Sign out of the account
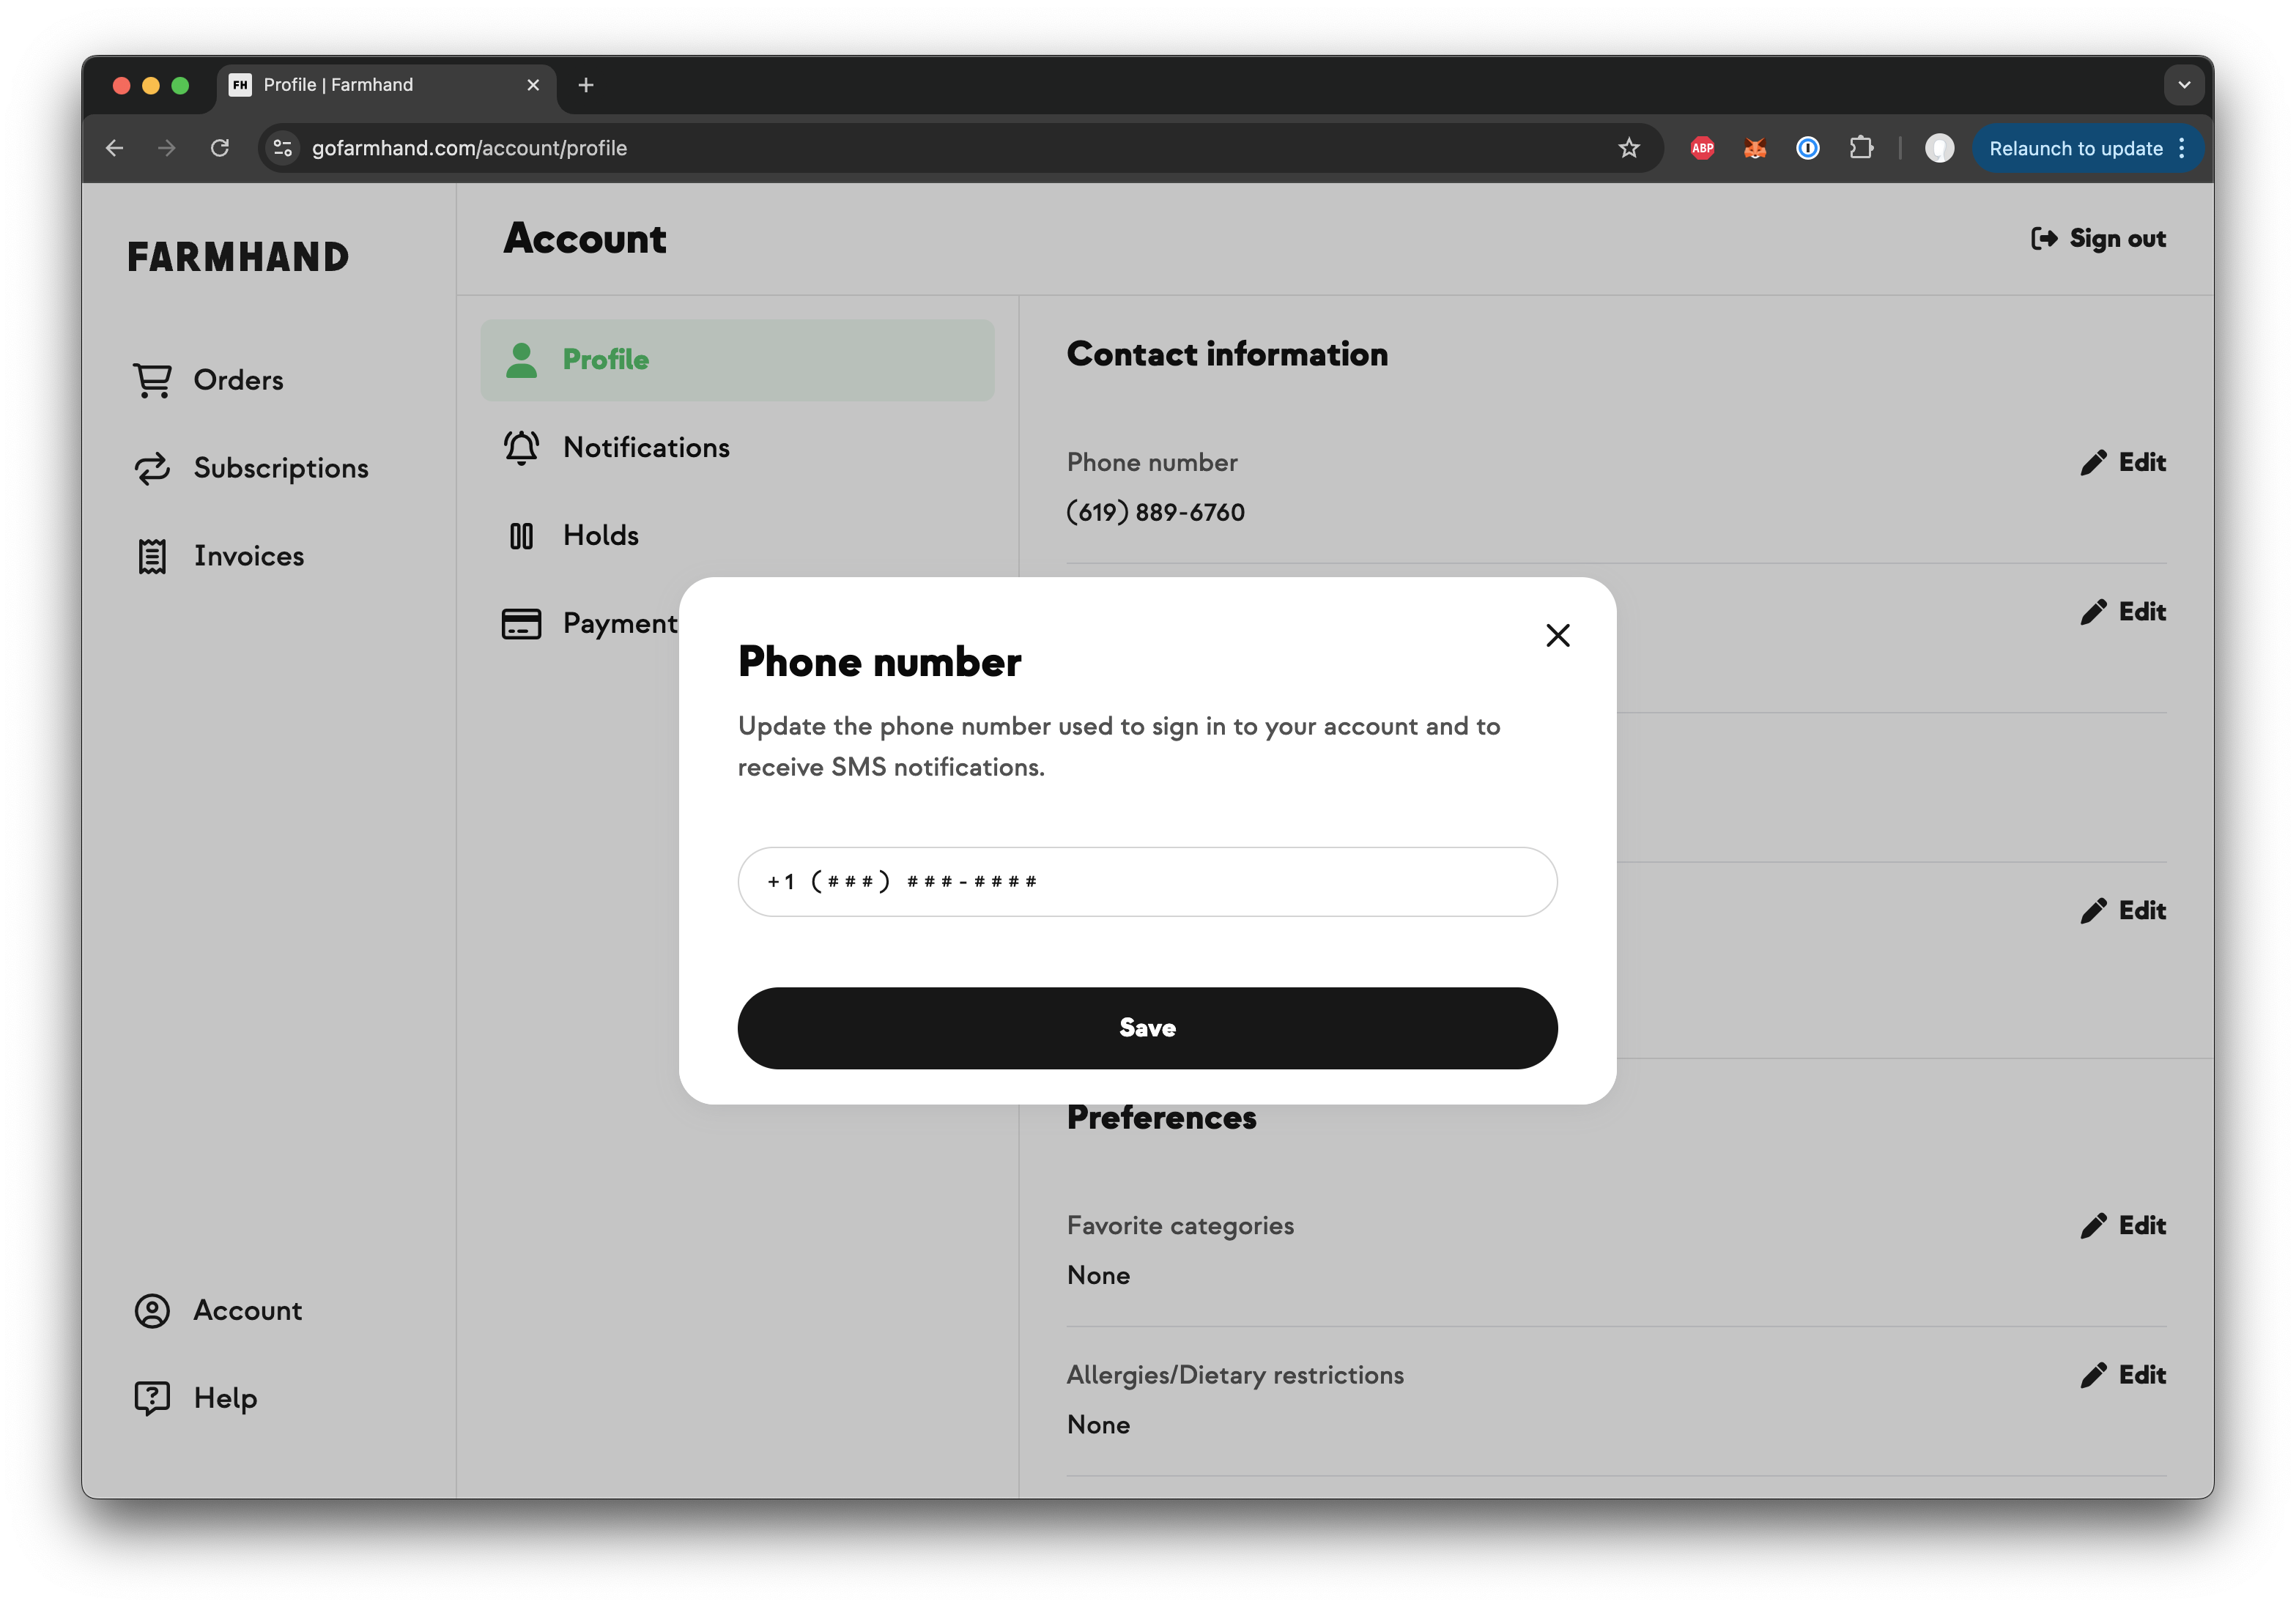 (2098, 238)
